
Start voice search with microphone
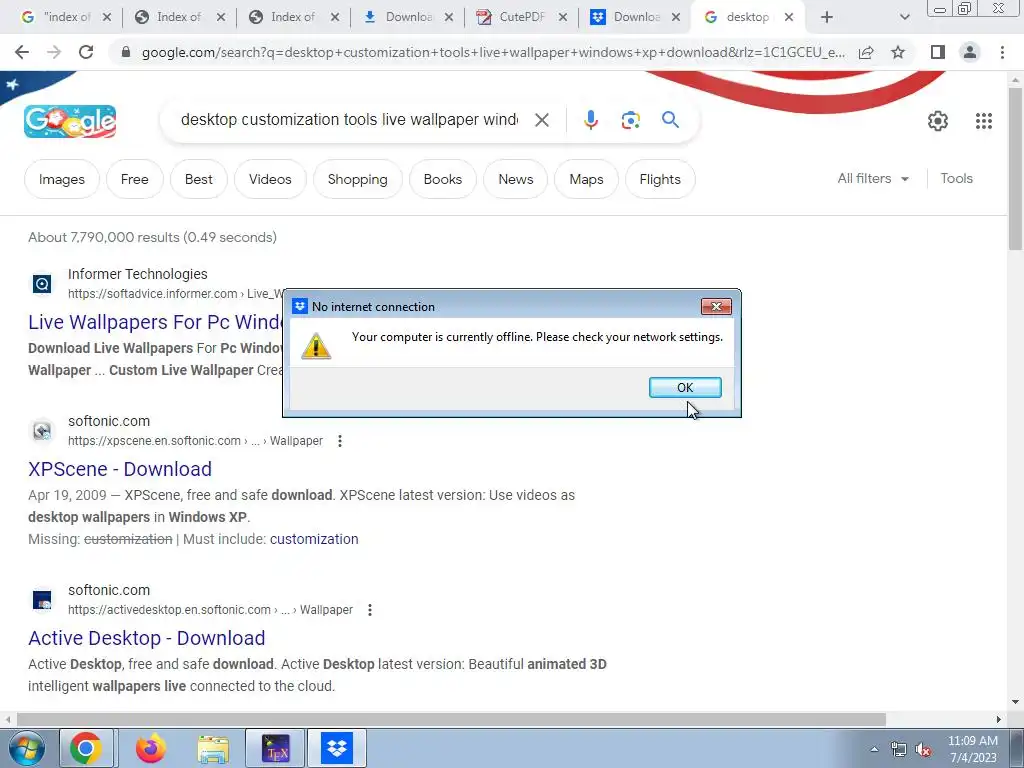(590, 120)
